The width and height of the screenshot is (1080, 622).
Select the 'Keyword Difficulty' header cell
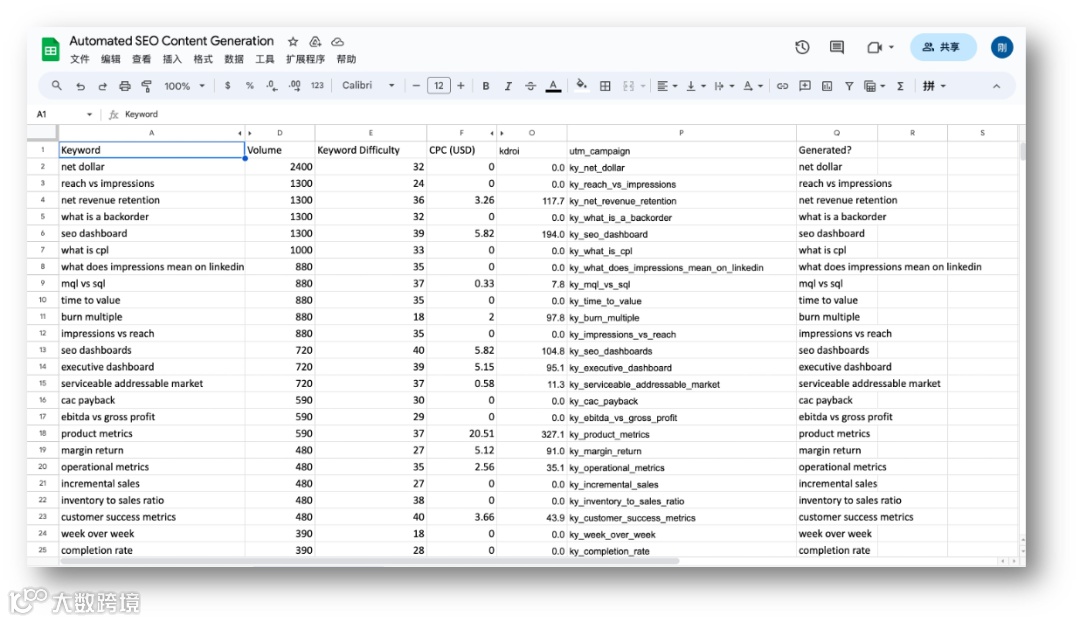pyautogui.click(x=371, y=150)
